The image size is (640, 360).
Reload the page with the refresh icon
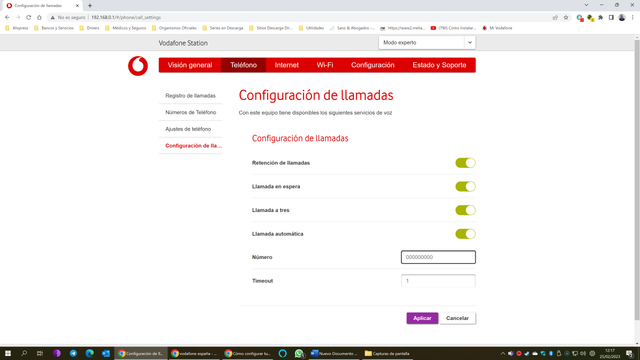[x=29, y=18]
